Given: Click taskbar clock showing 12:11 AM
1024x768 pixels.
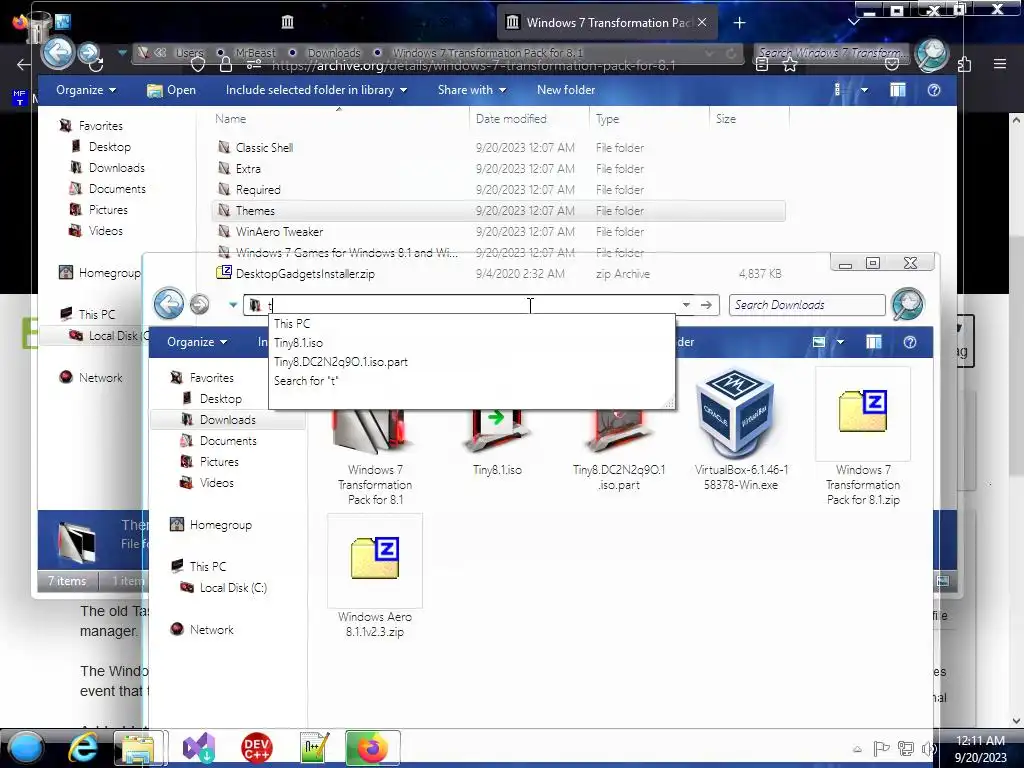Looking at the screenshot, I should (x=980, y=749).
